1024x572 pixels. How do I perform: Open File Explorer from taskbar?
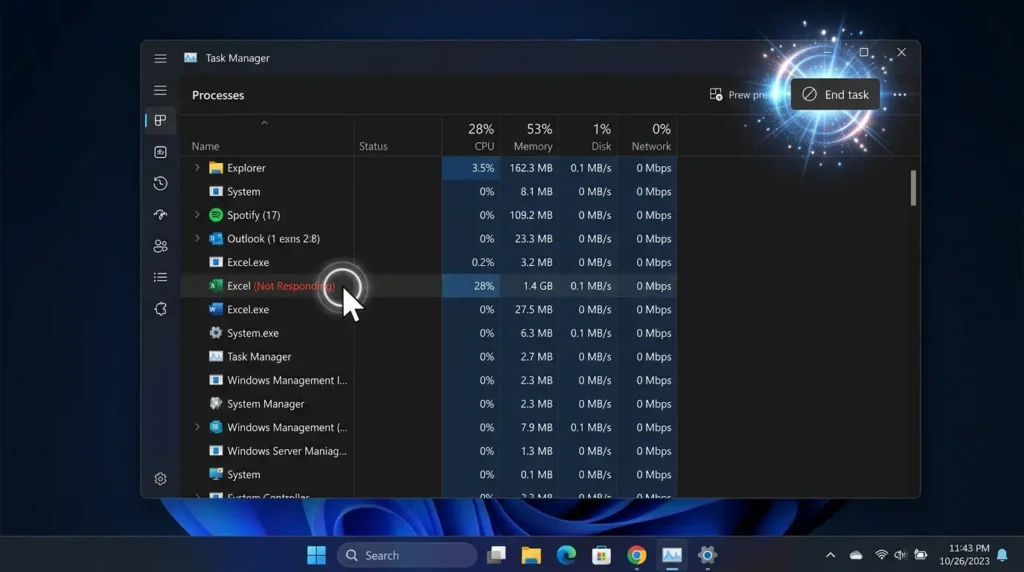[531, 555]
